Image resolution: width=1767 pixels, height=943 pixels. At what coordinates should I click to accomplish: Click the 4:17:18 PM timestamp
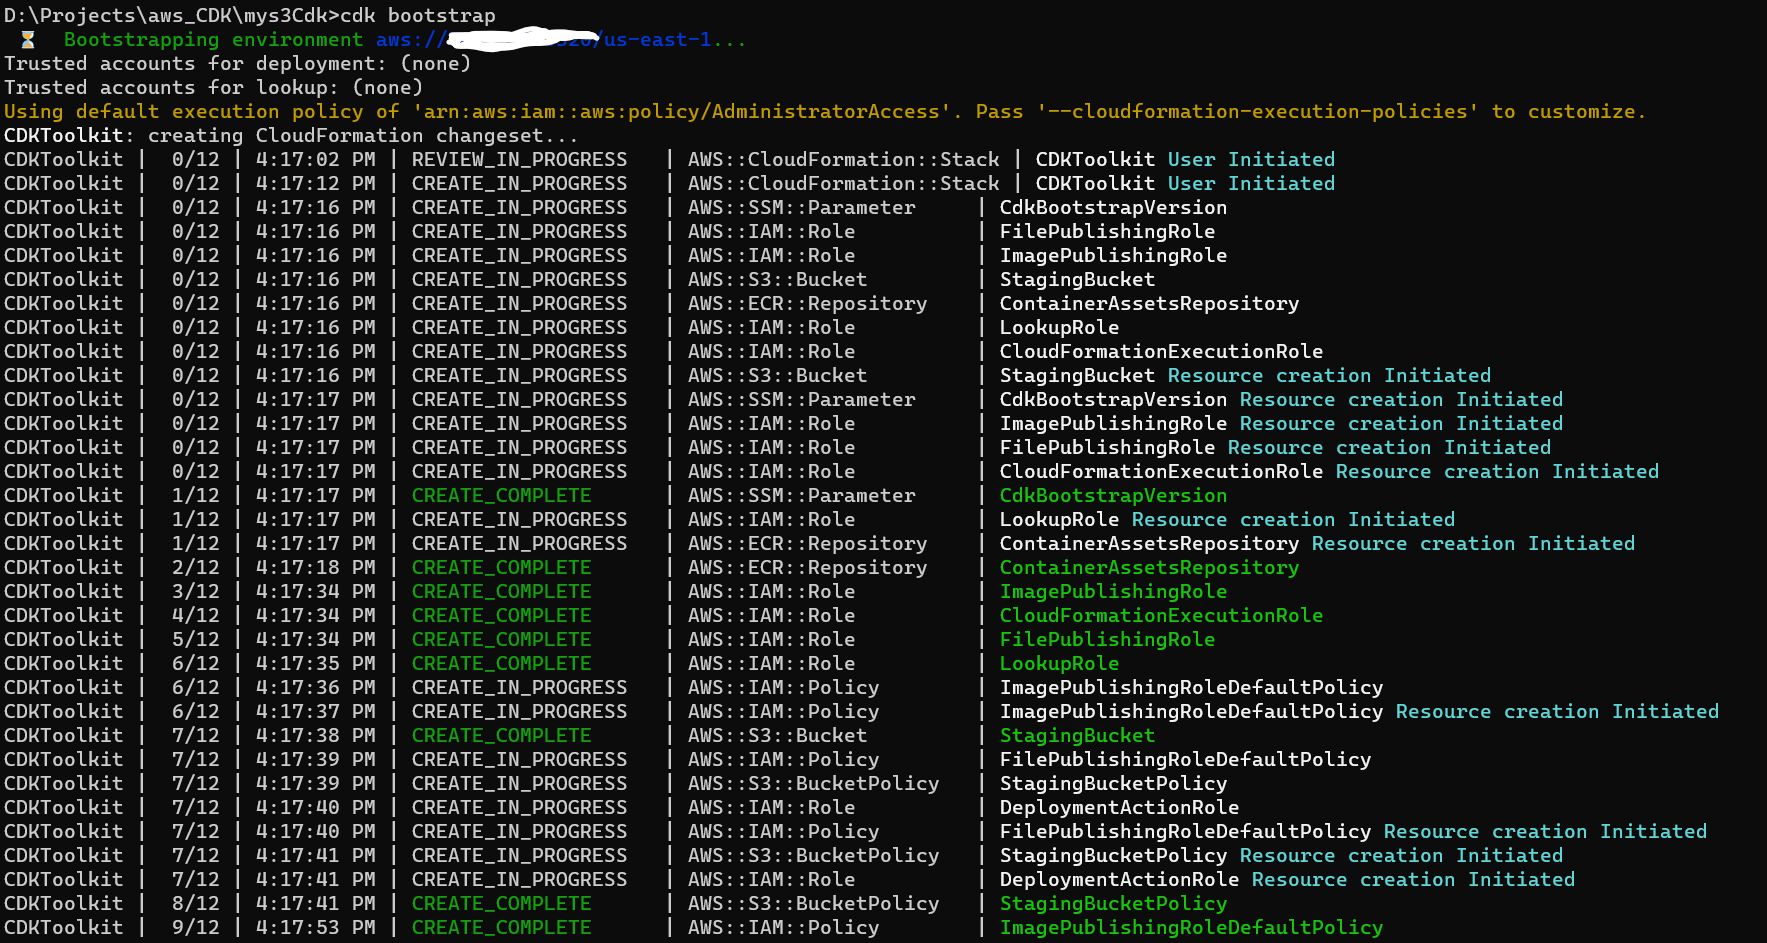coord(315,568)
